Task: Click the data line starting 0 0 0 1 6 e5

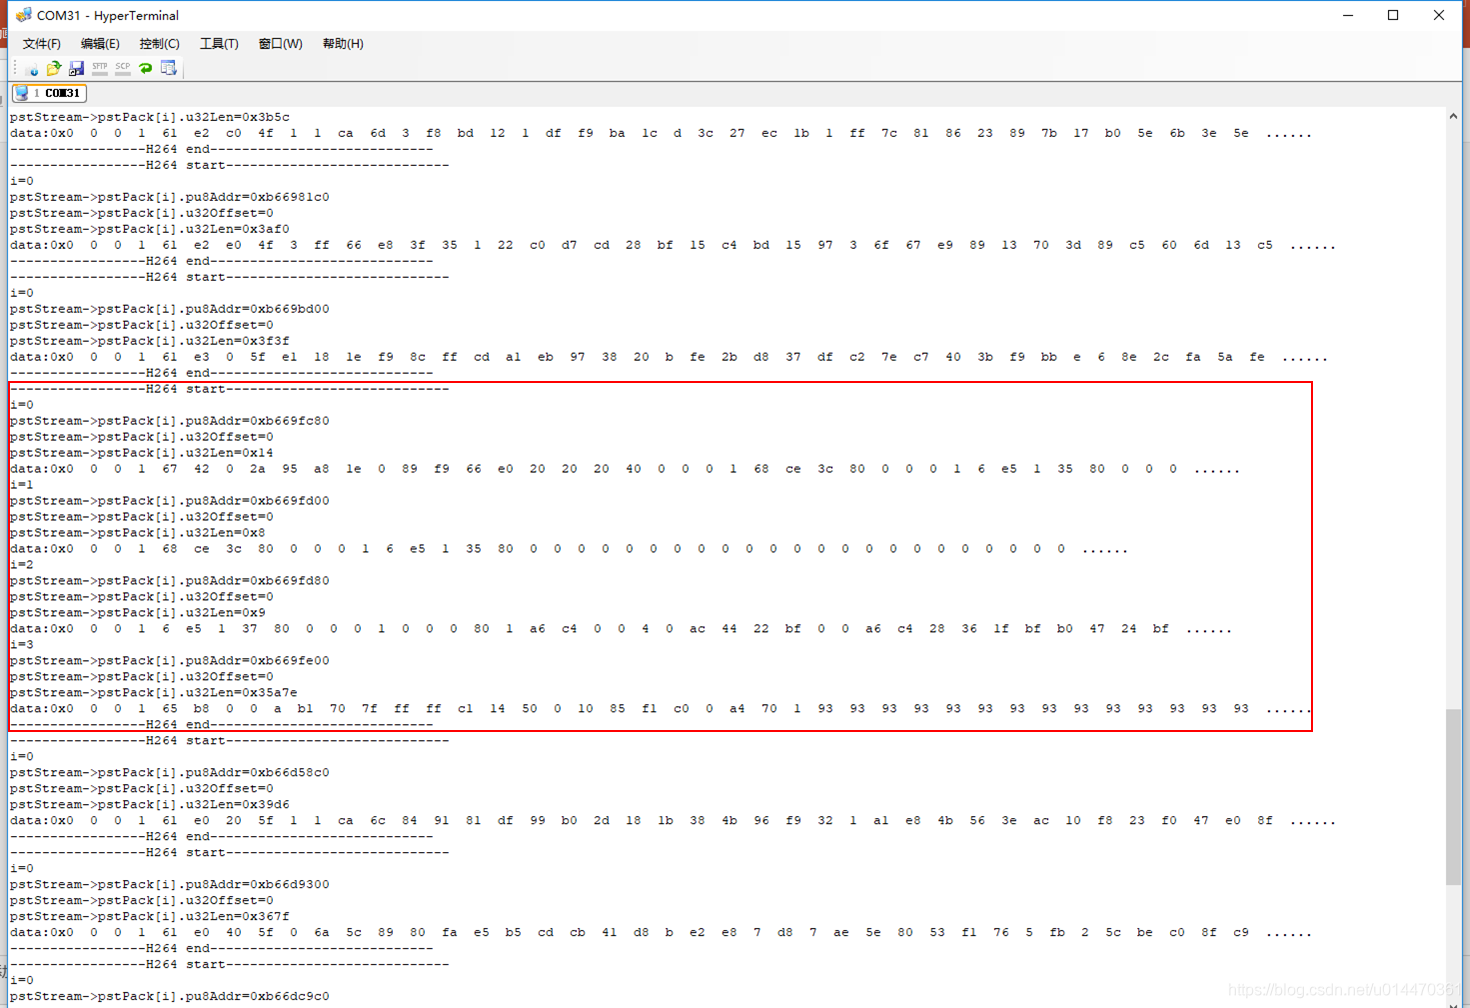Action: 621,629
